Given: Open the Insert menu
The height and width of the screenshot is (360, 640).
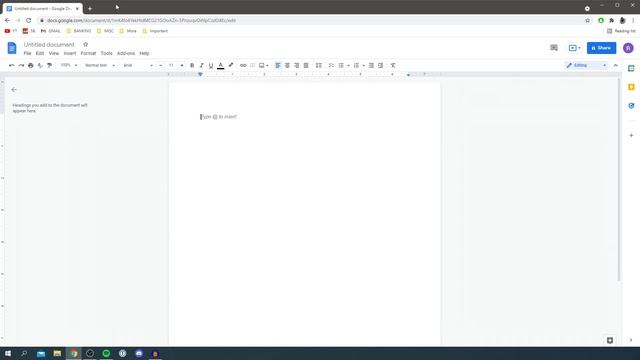Looking at the screenshot, I should click(x=70, y=53).
